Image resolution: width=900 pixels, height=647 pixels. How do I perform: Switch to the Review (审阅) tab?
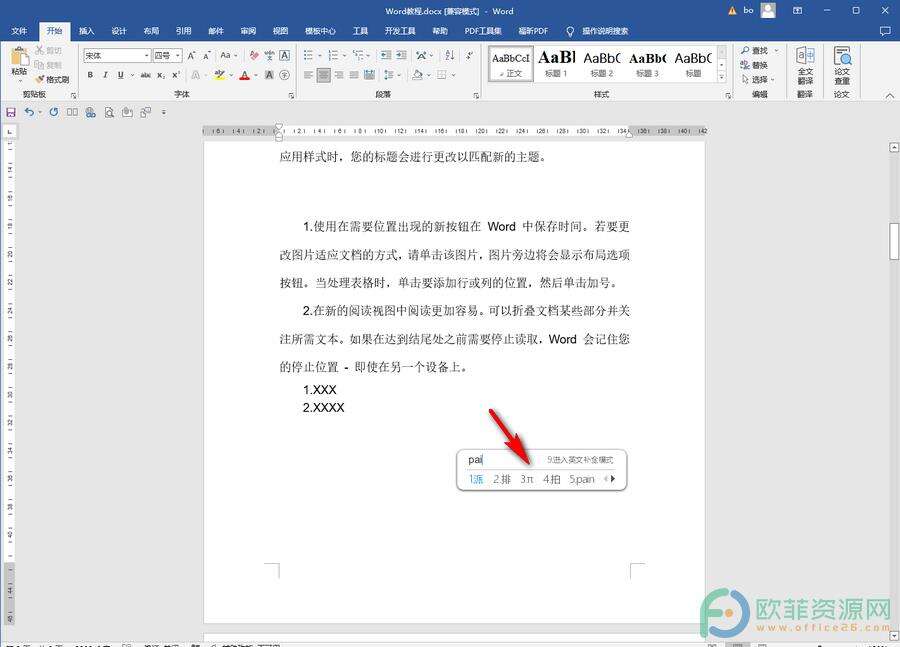(x=248, y=31)
